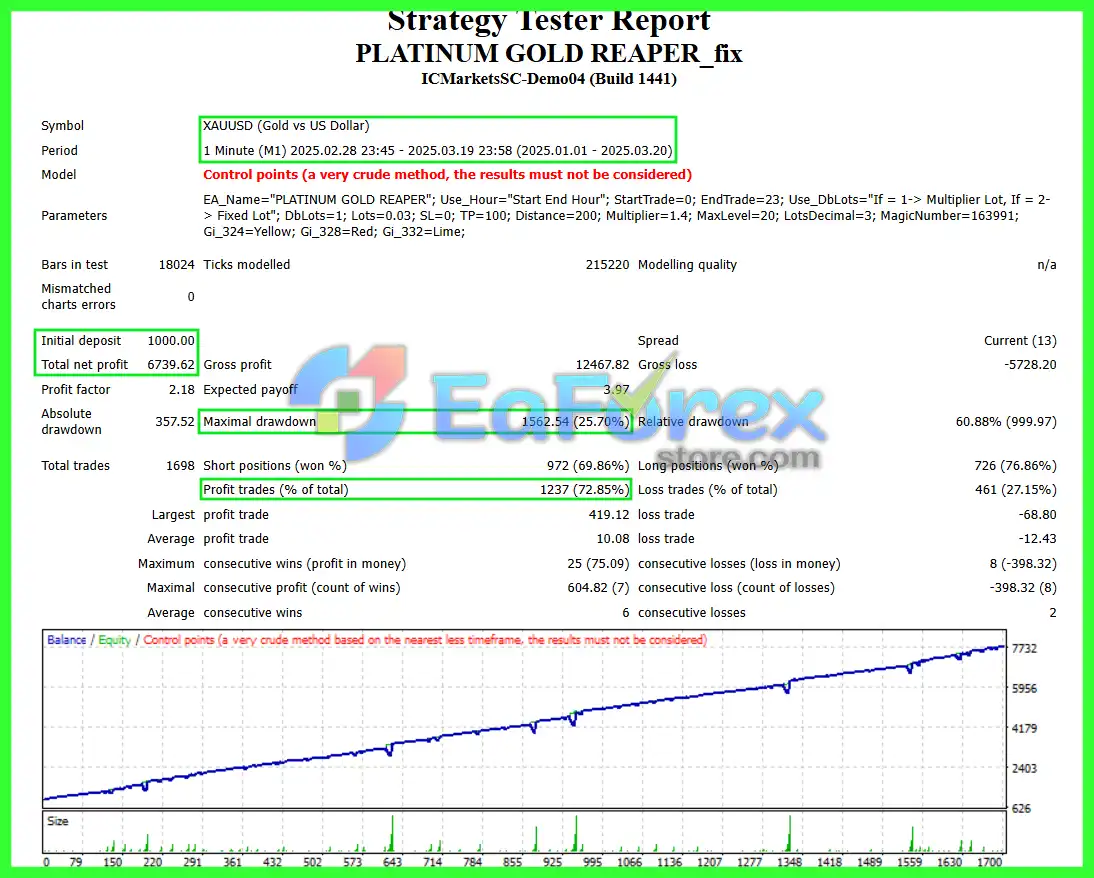Click the "Gross loss" label
This screenshot has width=1094, height=878.
tap(667, 364)
